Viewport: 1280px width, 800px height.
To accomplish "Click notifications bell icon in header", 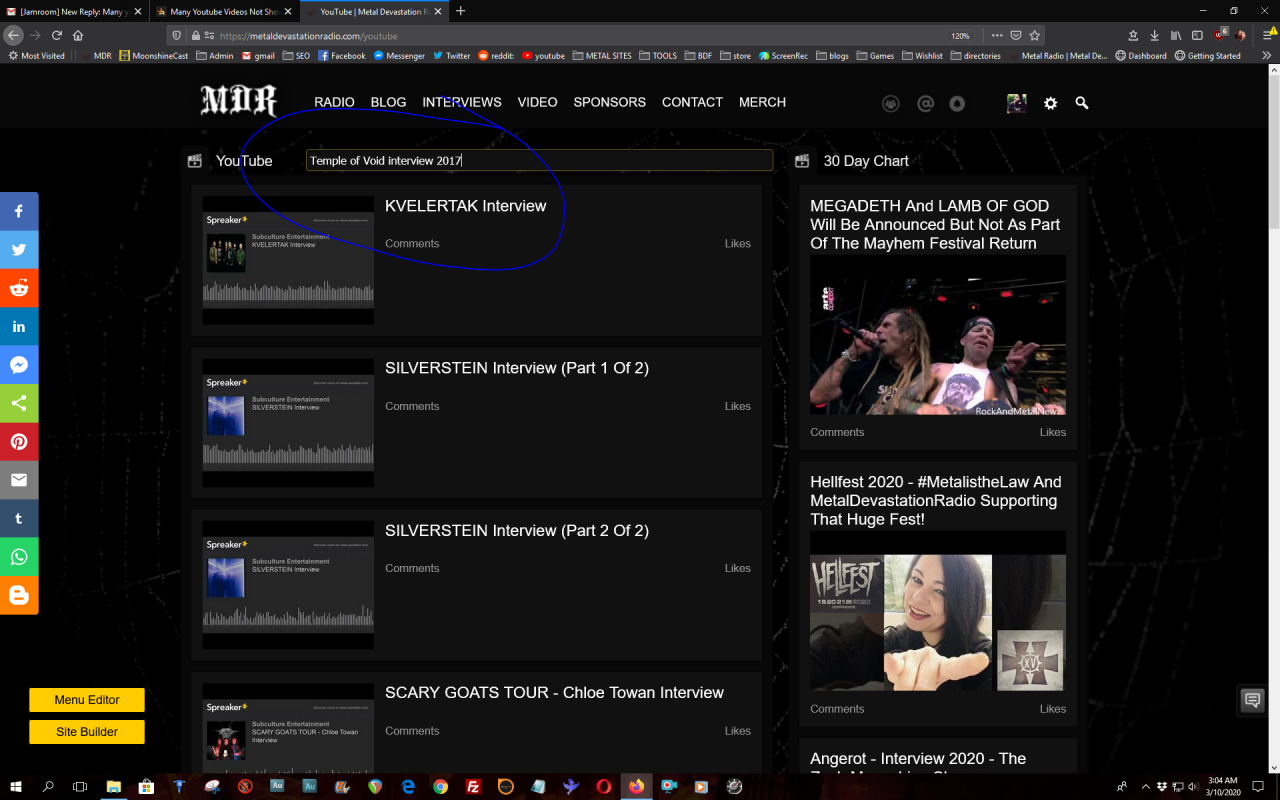I will [x=957, y=103].
